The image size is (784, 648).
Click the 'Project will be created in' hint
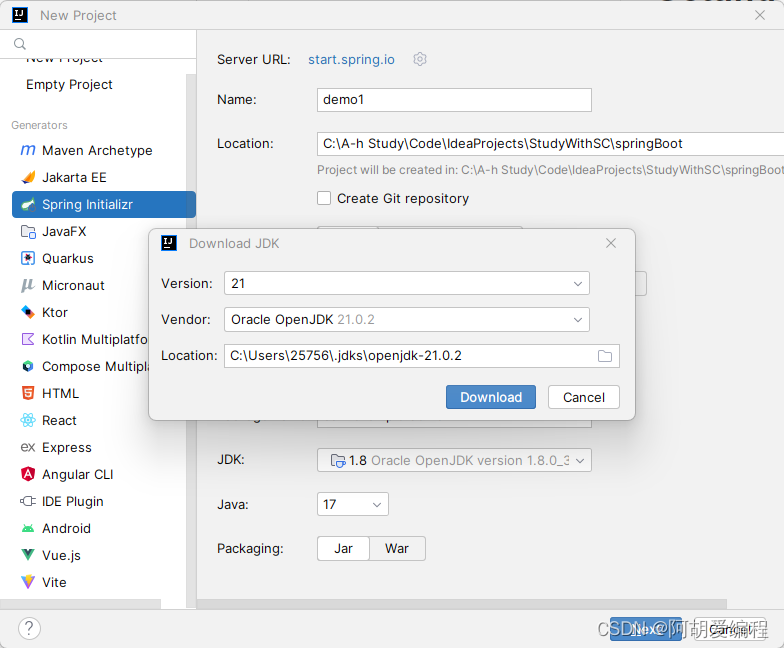550,170
